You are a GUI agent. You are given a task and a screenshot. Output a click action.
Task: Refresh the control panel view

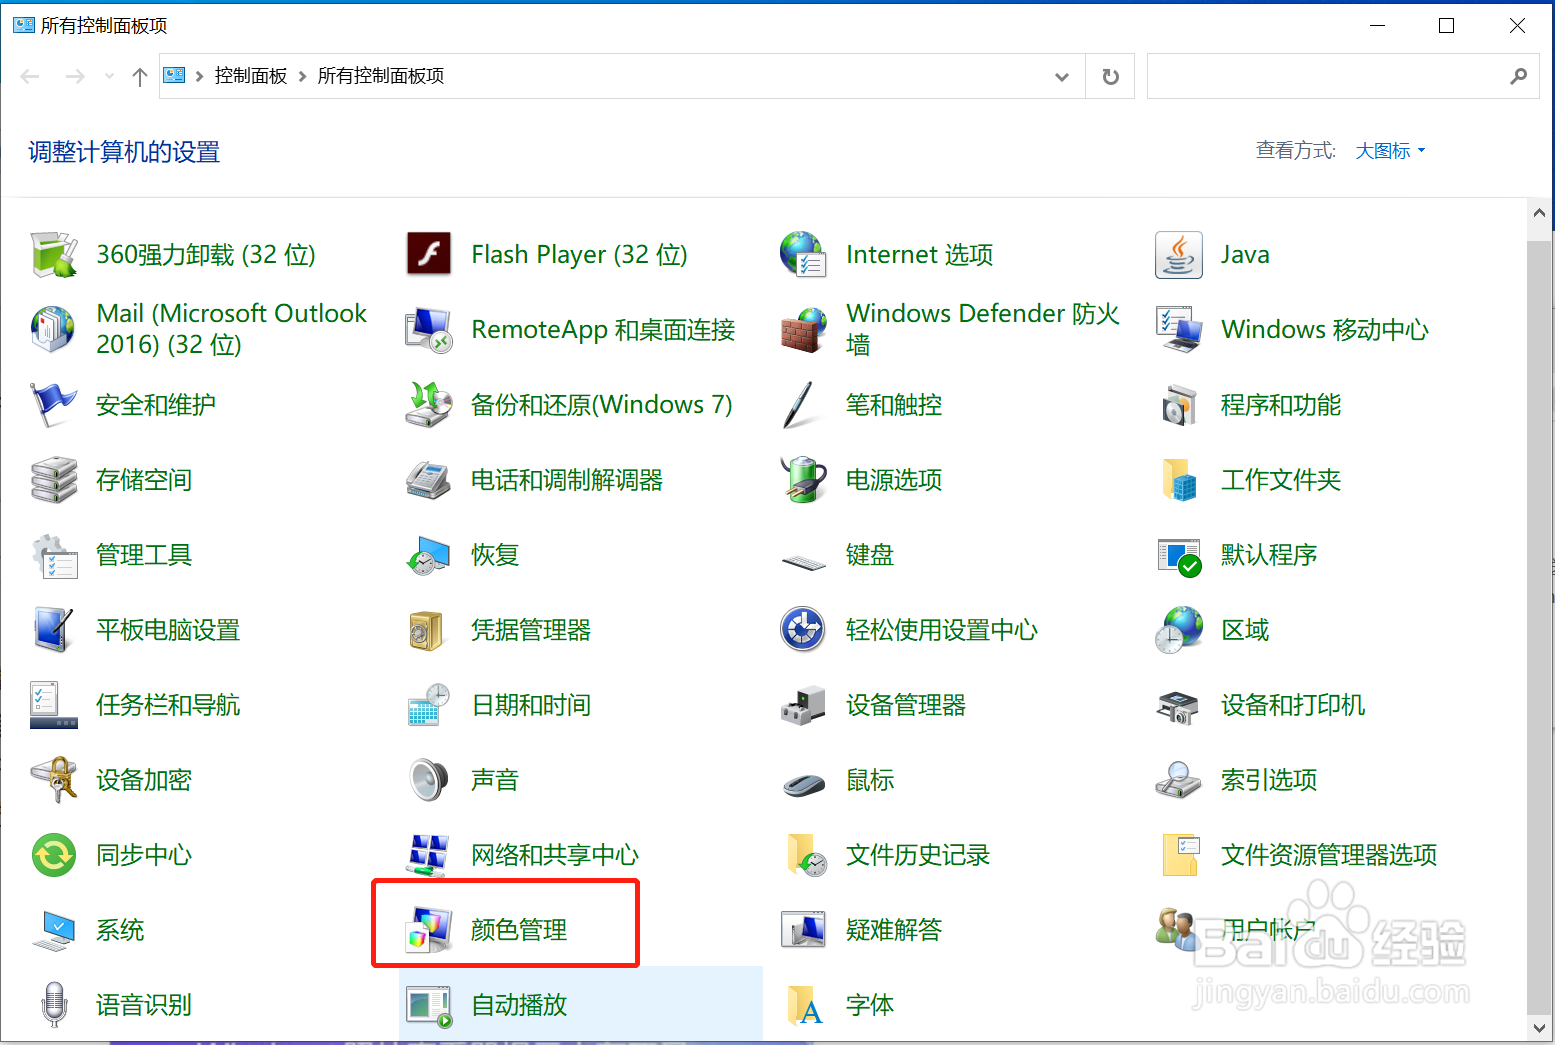coord(1110,77)
